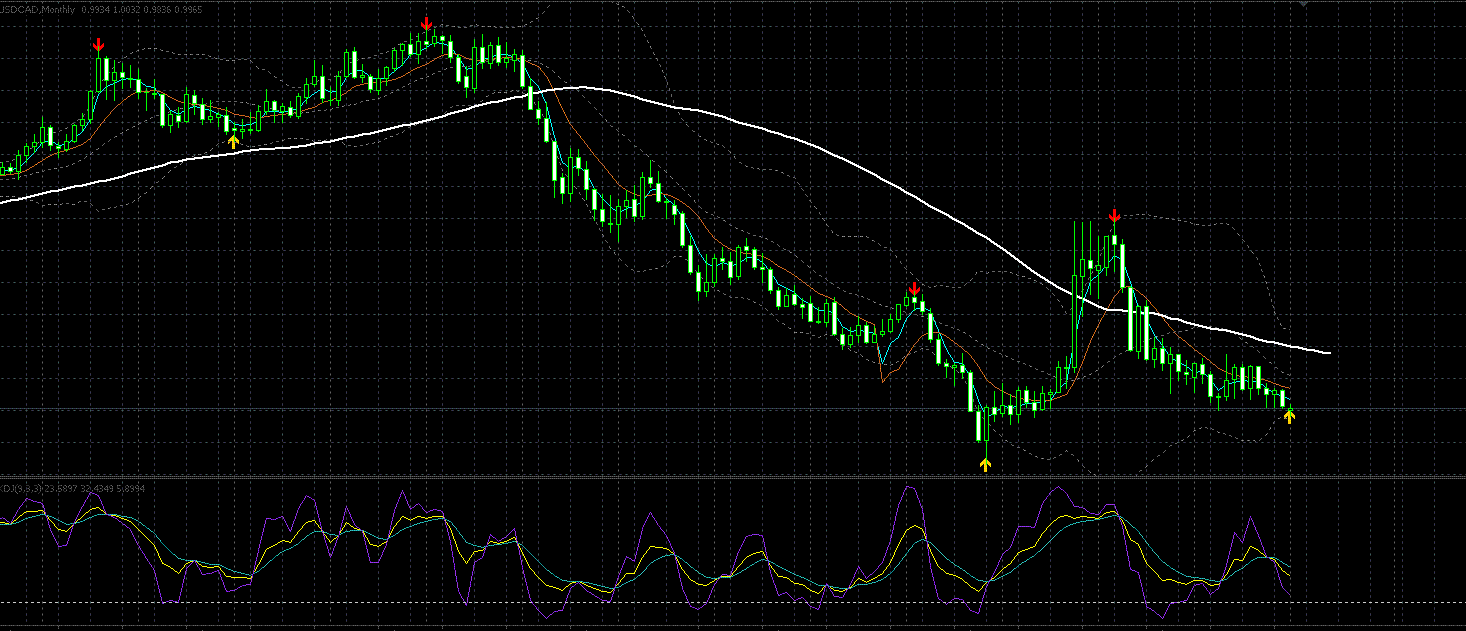Select the USDCAD,Monthly chart title text
The width and height of the screenshot is (1466, 631).
click(x=38, y=9)
